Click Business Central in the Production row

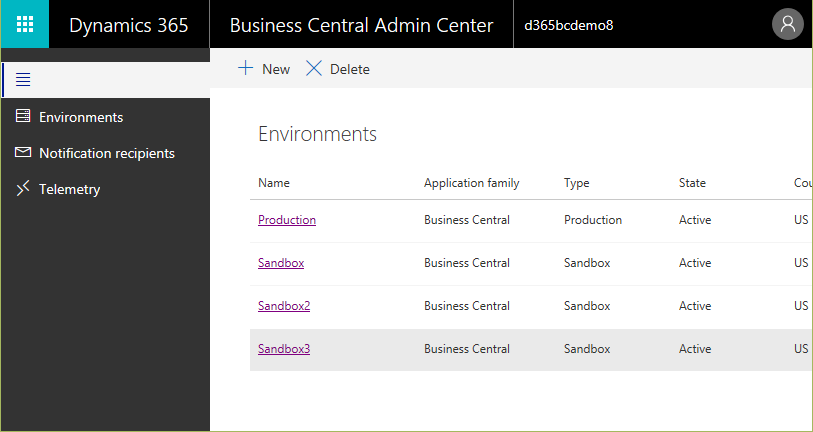467,220
